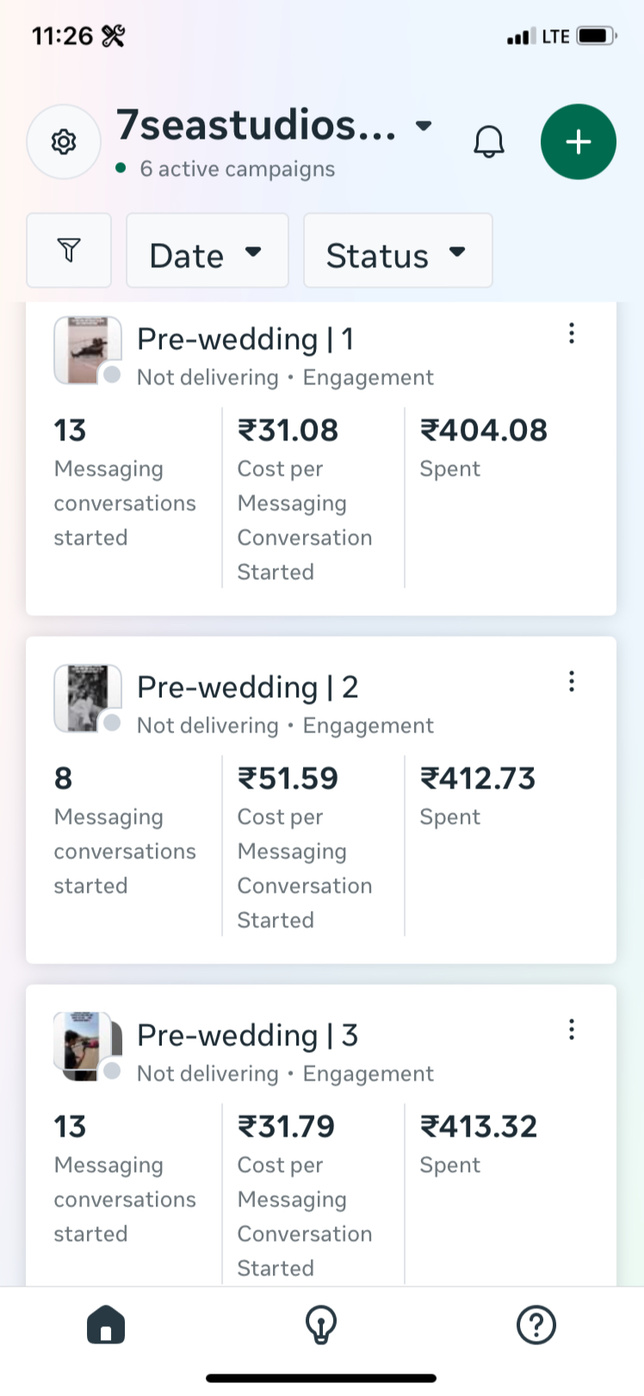Go to the Home tab

pos(106,1326)
